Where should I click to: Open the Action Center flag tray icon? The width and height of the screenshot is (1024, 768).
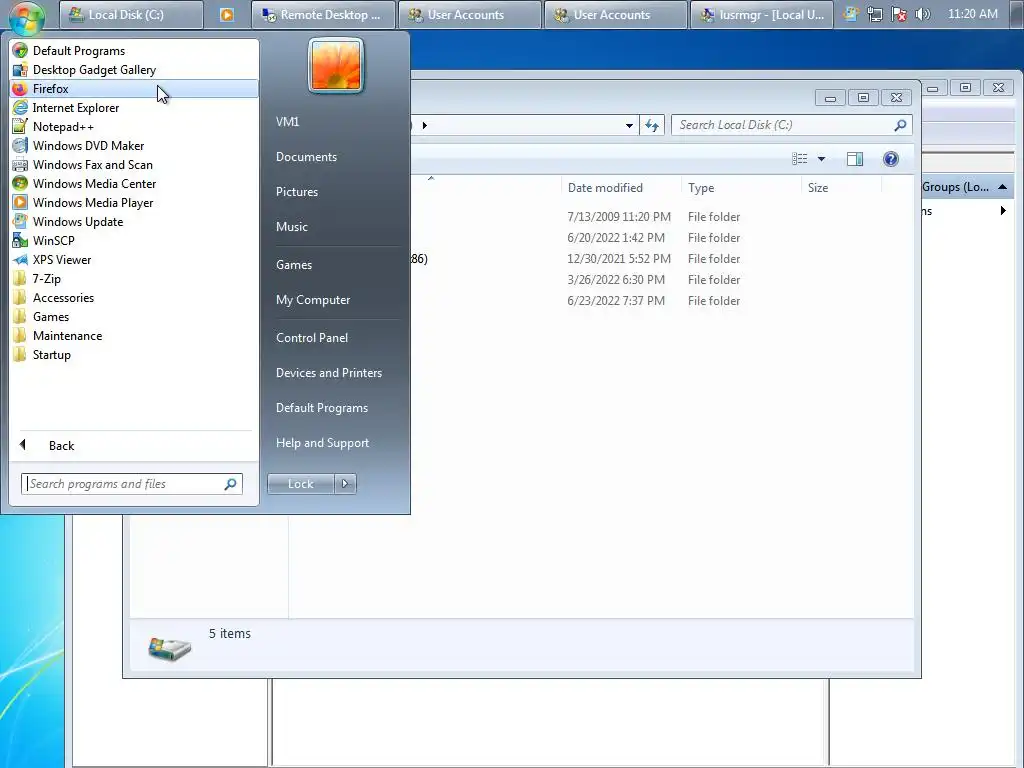[x=899, y=14]
